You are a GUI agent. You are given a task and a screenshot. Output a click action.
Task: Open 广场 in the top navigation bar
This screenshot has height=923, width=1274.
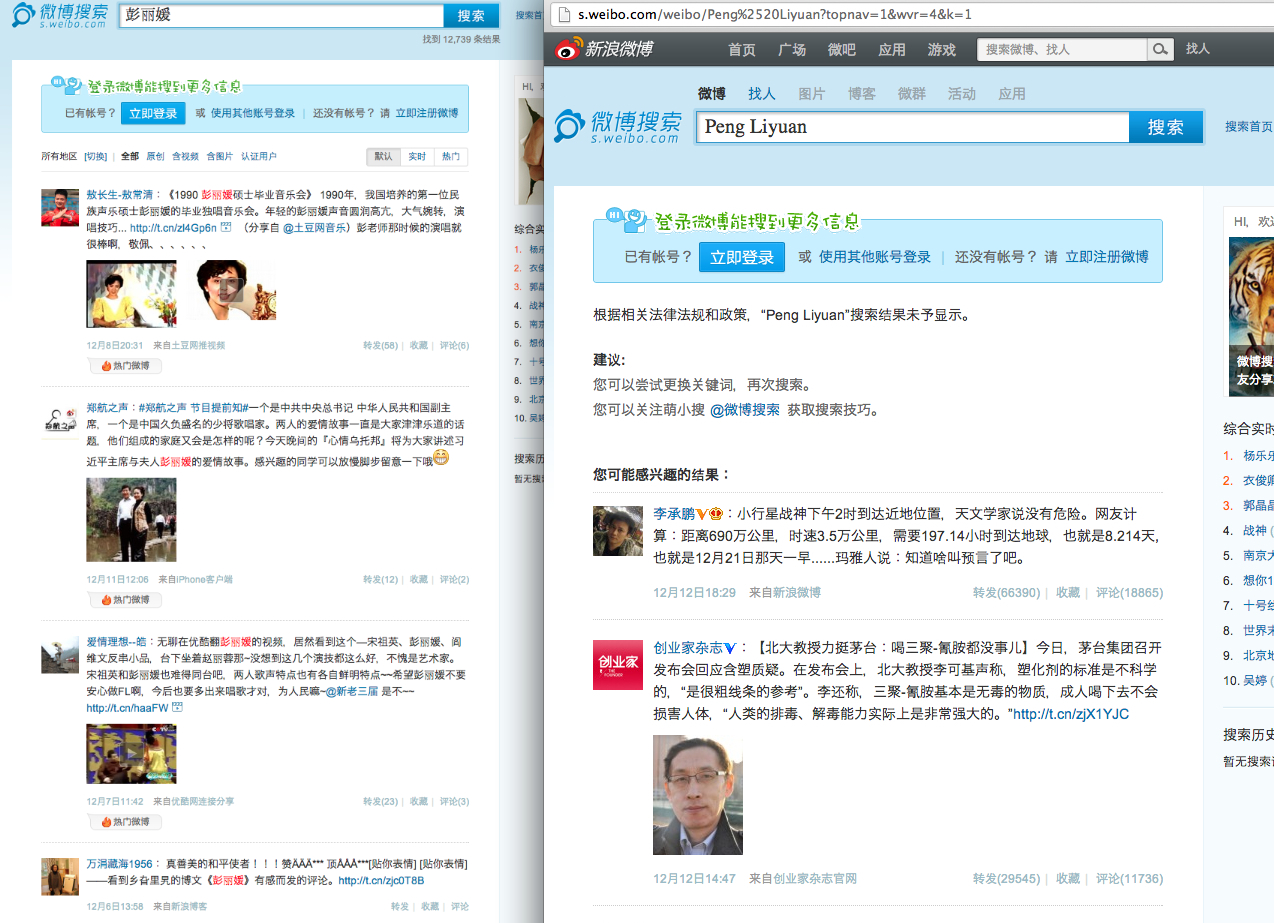pos(792,50)
